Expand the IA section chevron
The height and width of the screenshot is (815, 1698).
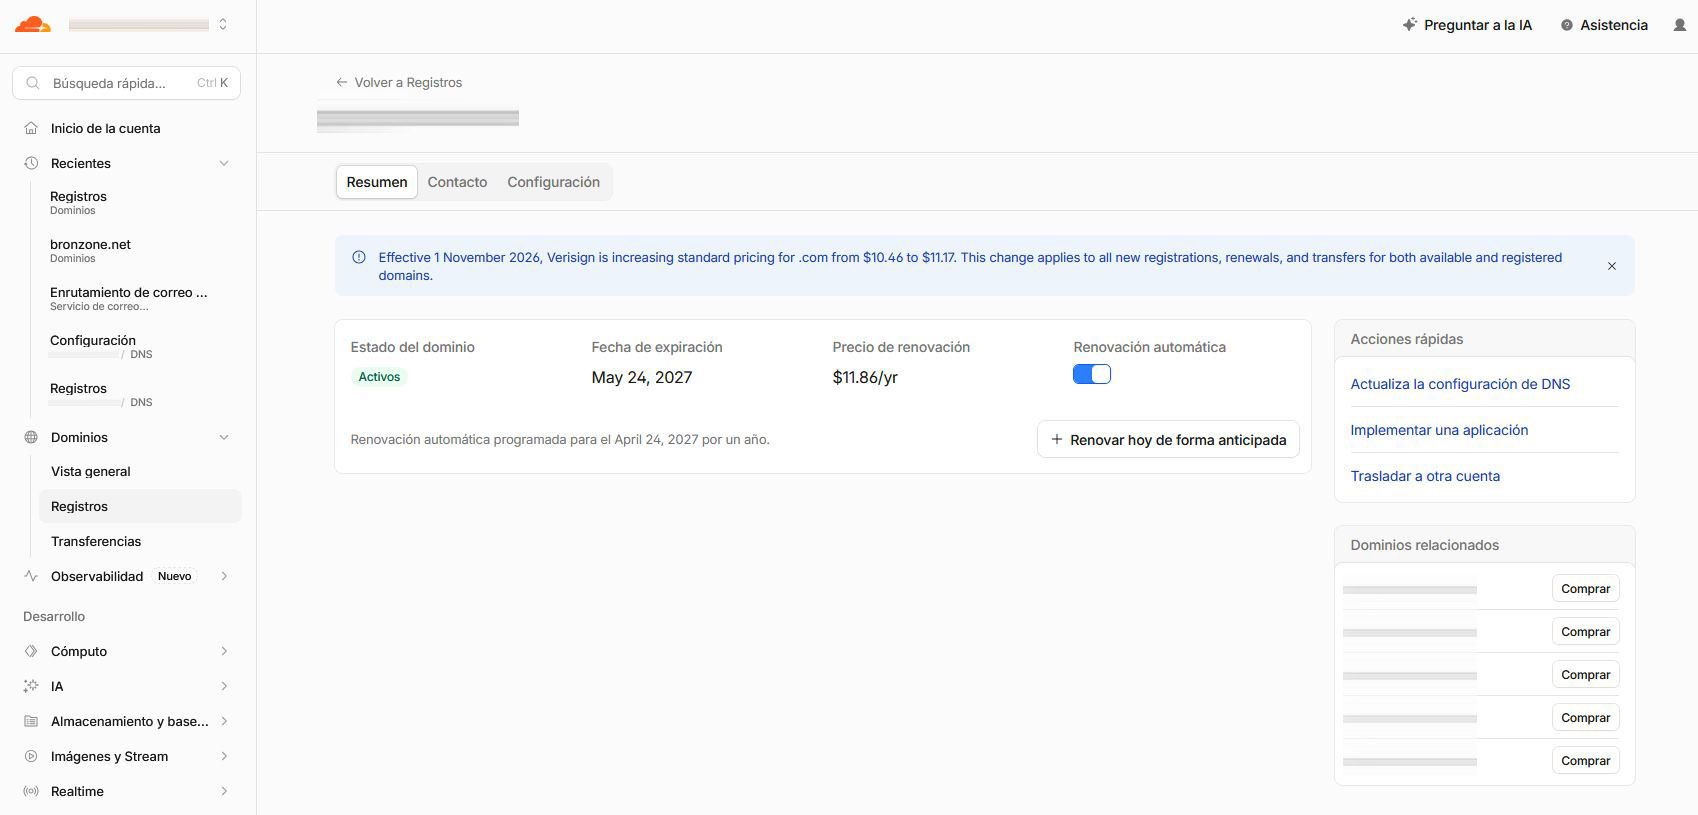coord(224,686)
